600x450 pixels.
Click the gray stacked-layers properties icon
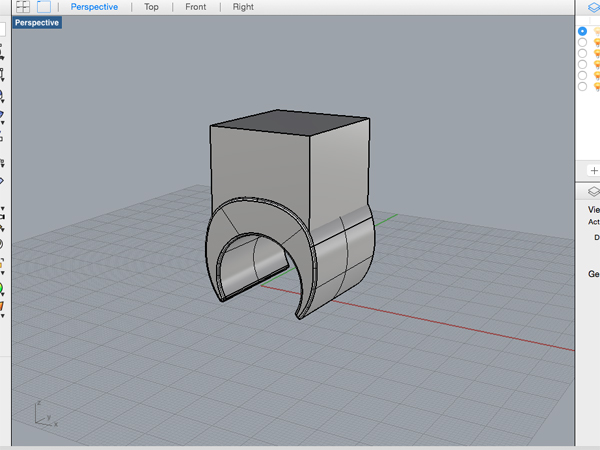click(x=594, y=191)
